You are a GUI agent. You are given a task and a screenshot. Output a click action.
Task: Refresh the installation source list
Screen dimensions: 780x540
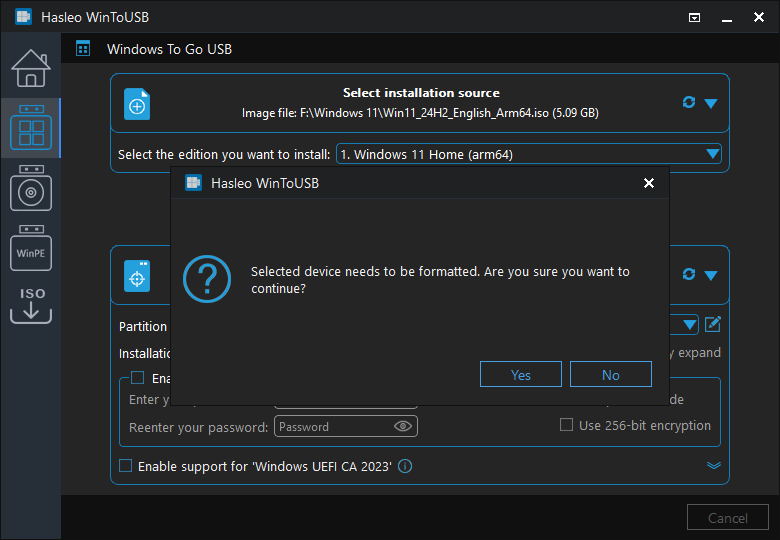point(688,103)
